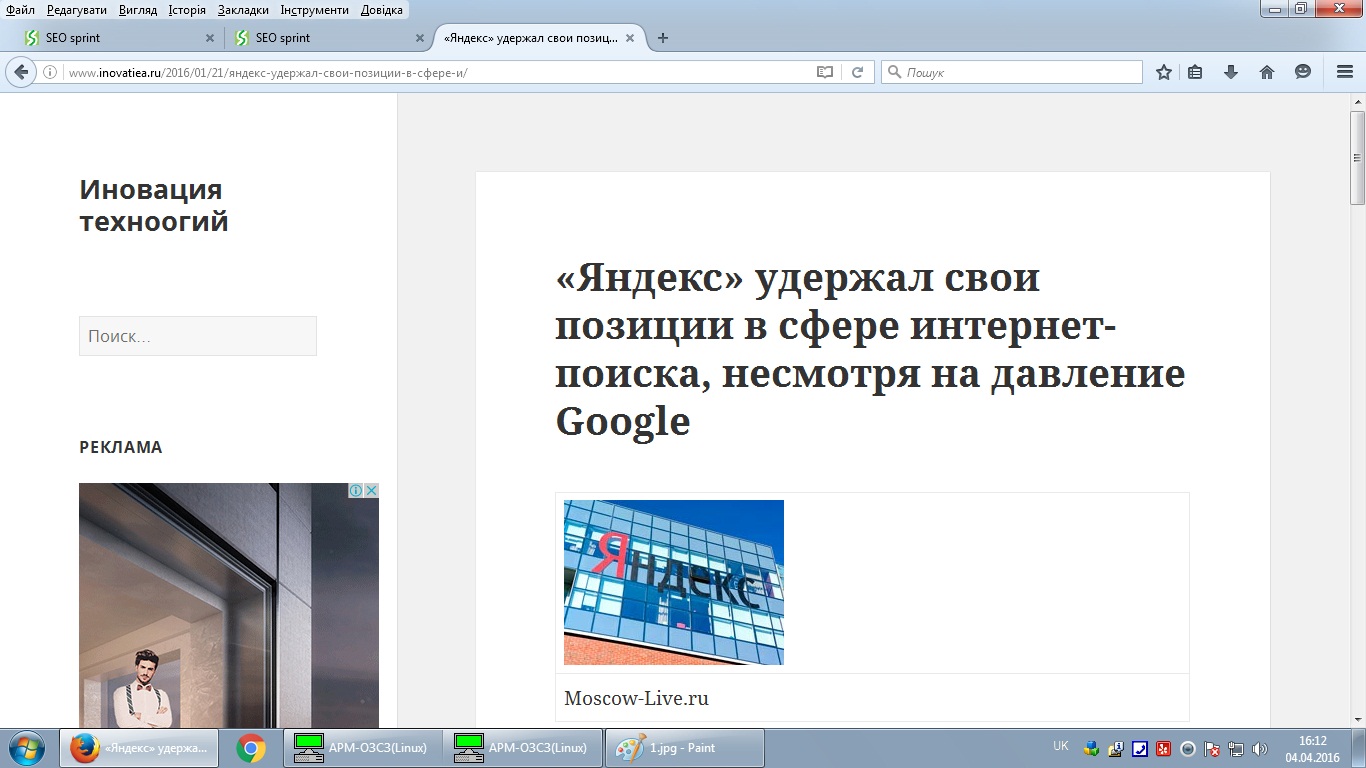Go to the Firefox home page

(1267, 72)
